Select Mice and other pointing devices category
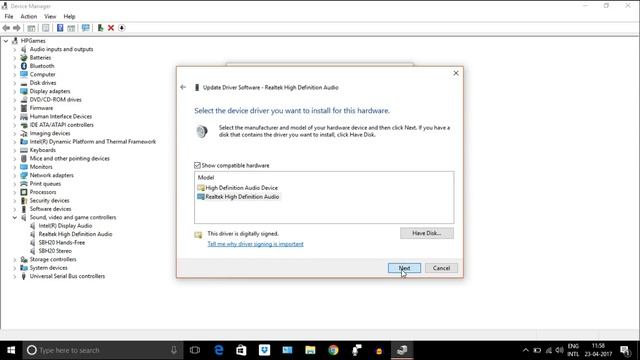Screen dimensions: 640x360 [69, 158]
